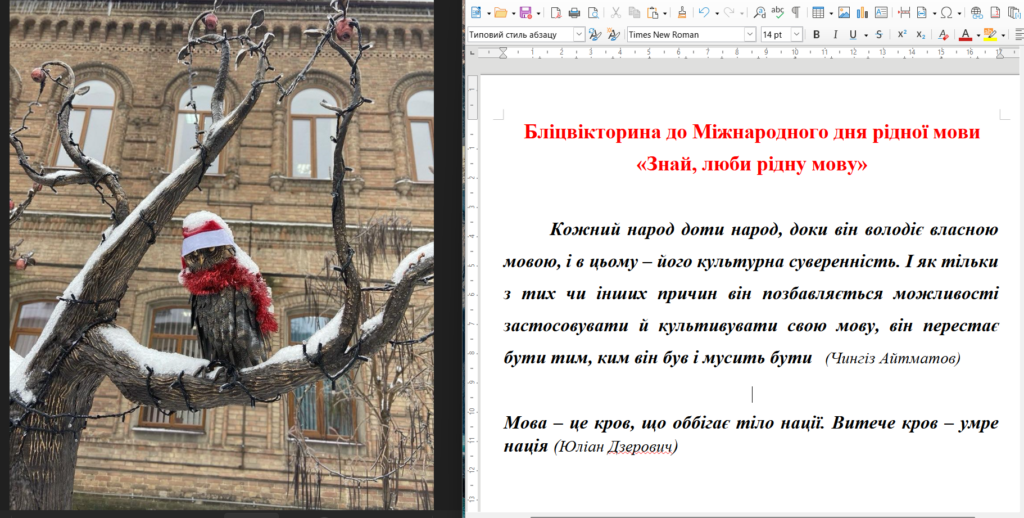Apply the red font color swatch
This screenshot has width=1024, height=518.
tap(964, 34)
